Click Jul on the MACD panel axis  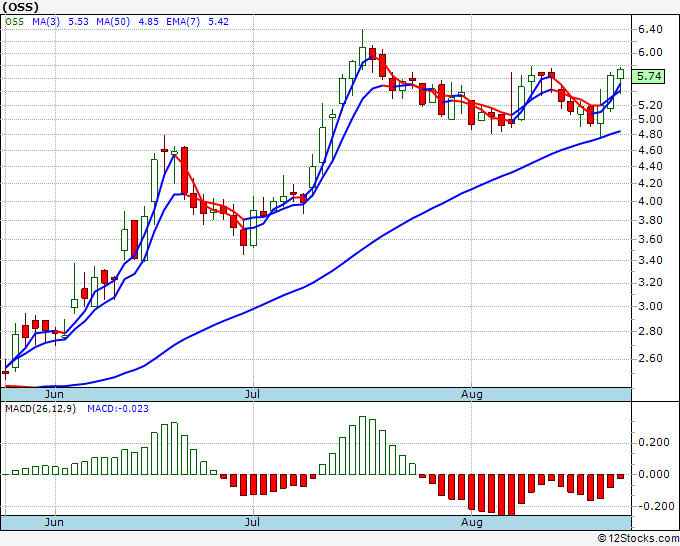pos(252,522)
